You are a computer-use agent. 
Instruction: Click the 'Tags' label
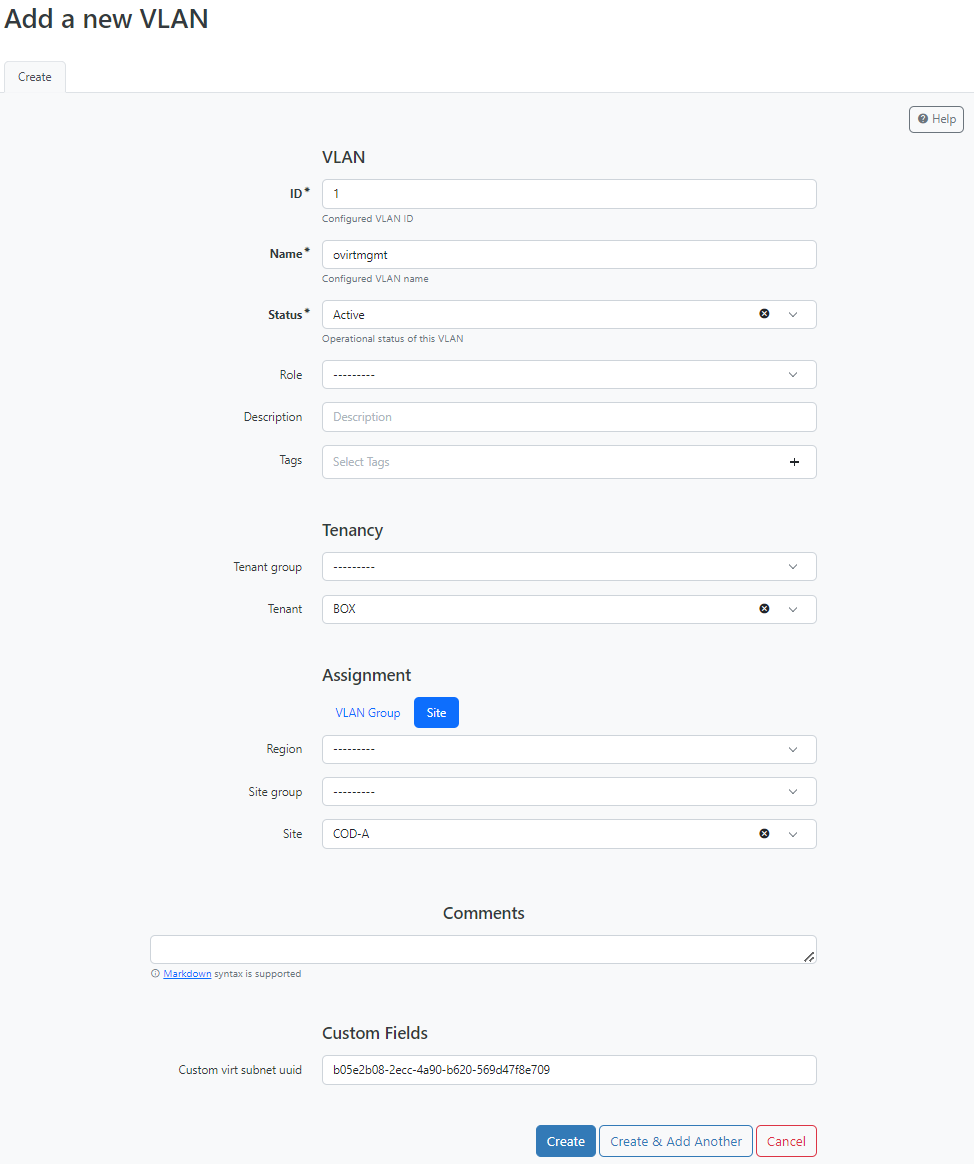tap(290, 460)
